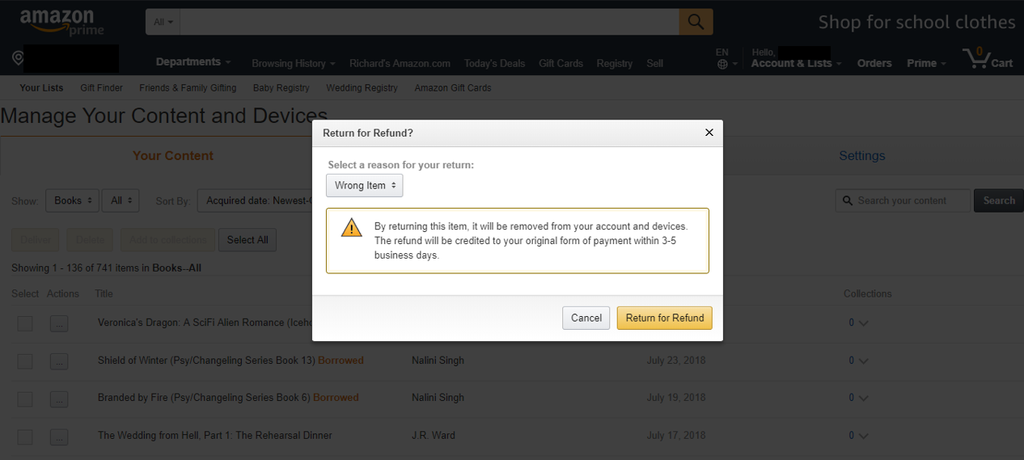1024x460 pixels.
Task: Click the search magnifier icon button
Action: [x=696, y=22]
